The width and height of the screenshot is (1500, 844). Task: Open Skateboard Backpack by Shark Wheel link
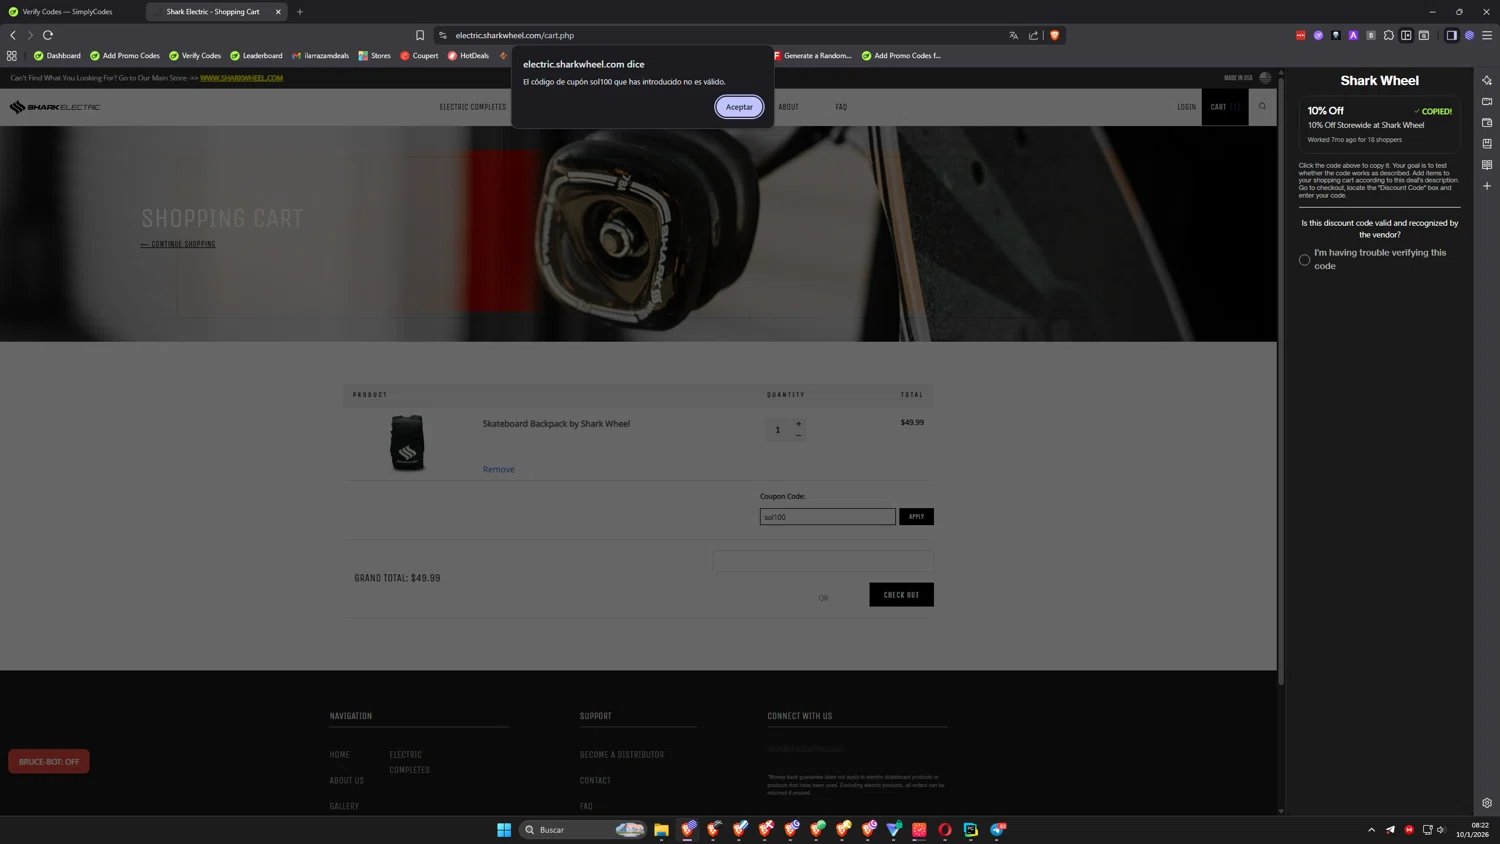tap(556, 424)
